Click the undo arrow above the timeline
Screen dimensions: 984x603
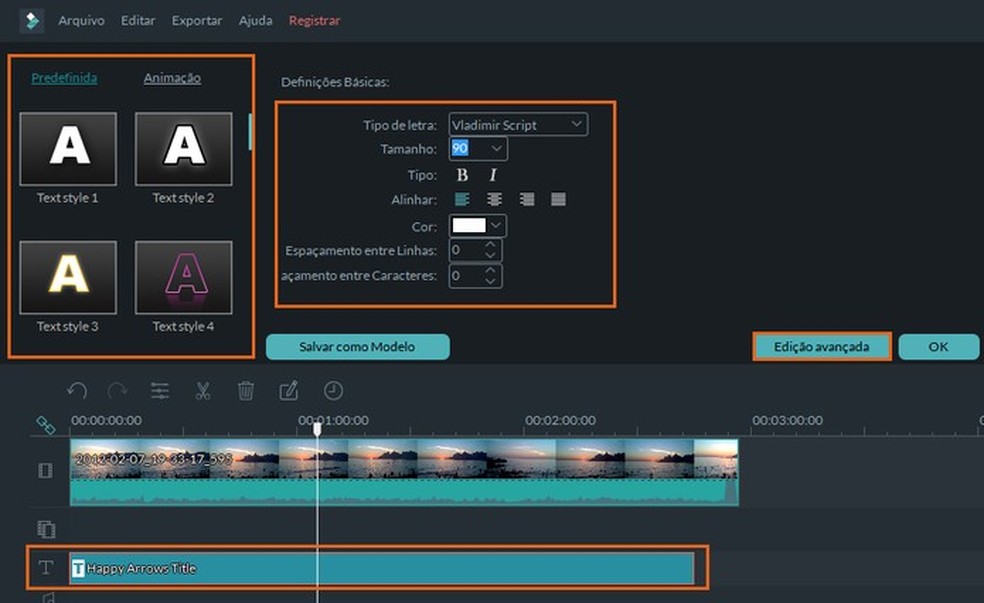(77, 391)
